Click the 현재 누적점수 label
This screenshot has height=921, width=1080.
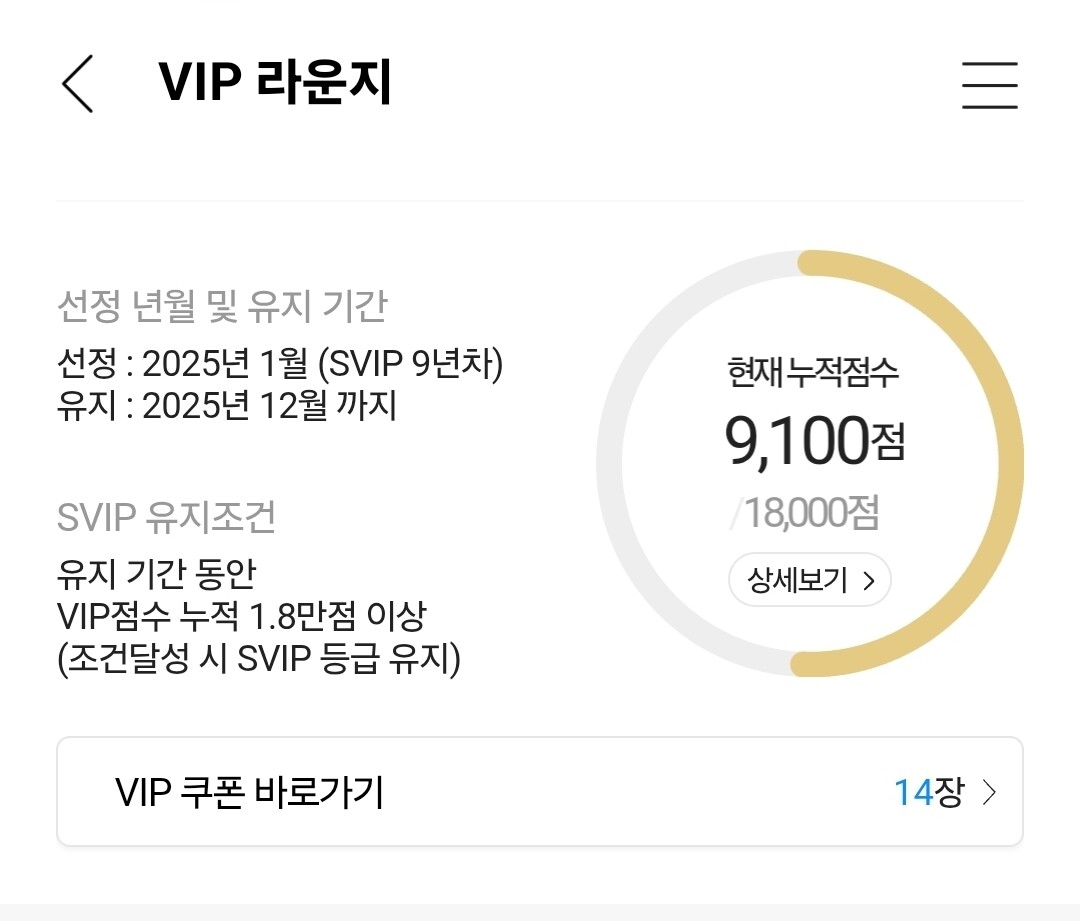tap(813, 373)
